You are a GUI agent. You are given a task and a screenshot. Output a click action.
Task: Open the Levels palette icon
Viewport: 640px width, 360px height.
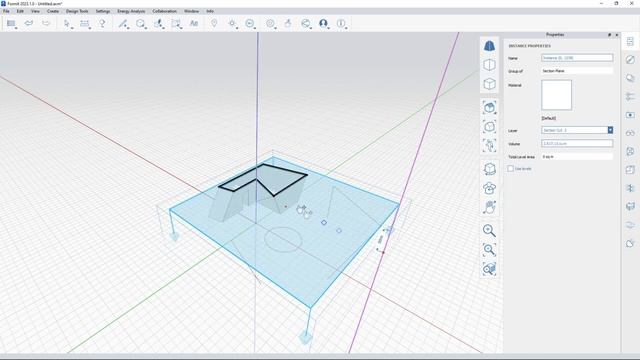coord(630,96)
